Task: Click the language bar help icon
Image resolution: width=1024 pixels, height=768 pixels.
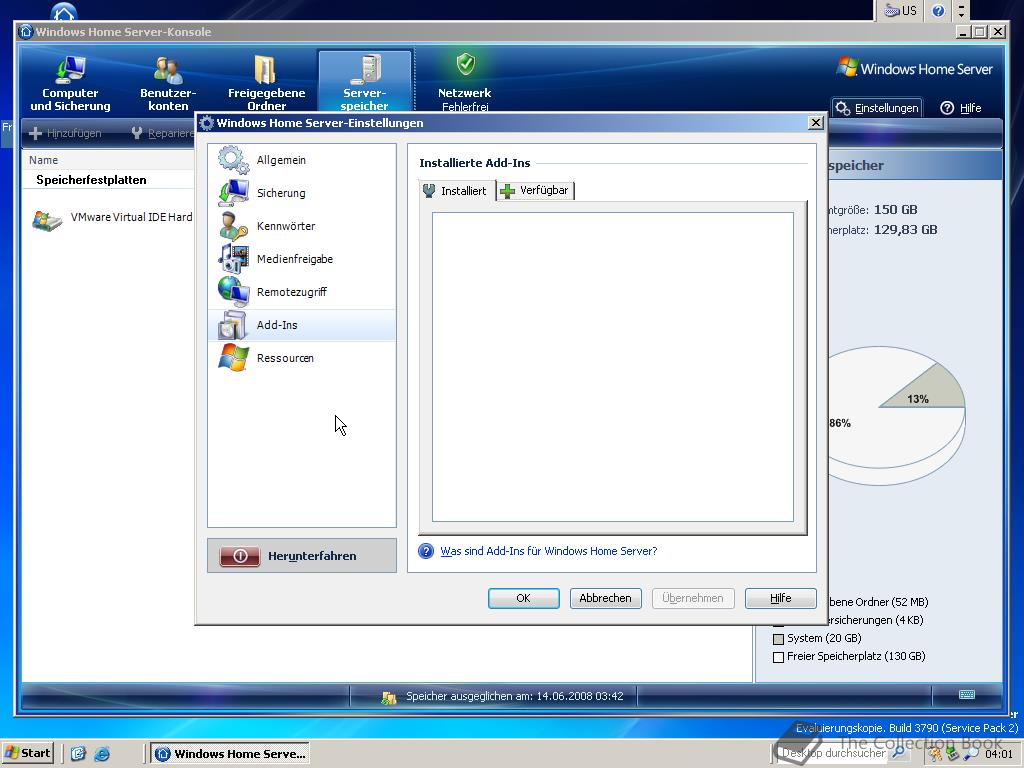Action: point(938,10)
